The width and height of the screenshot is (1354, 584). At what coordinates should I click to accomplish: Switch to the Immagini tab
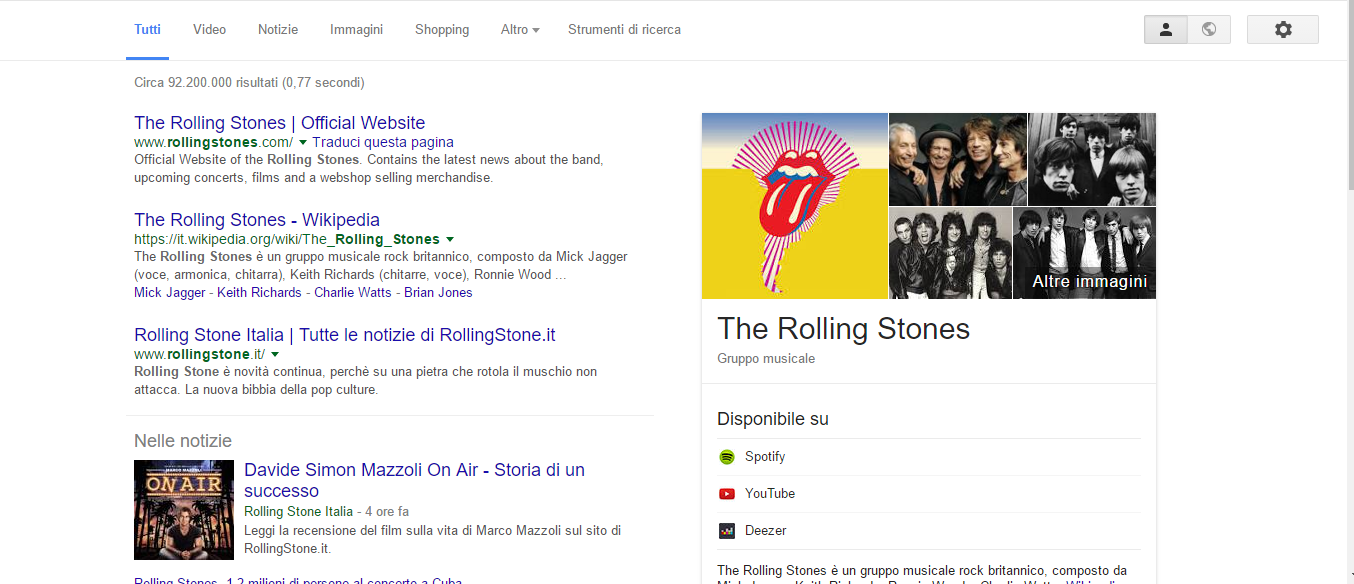357,30
